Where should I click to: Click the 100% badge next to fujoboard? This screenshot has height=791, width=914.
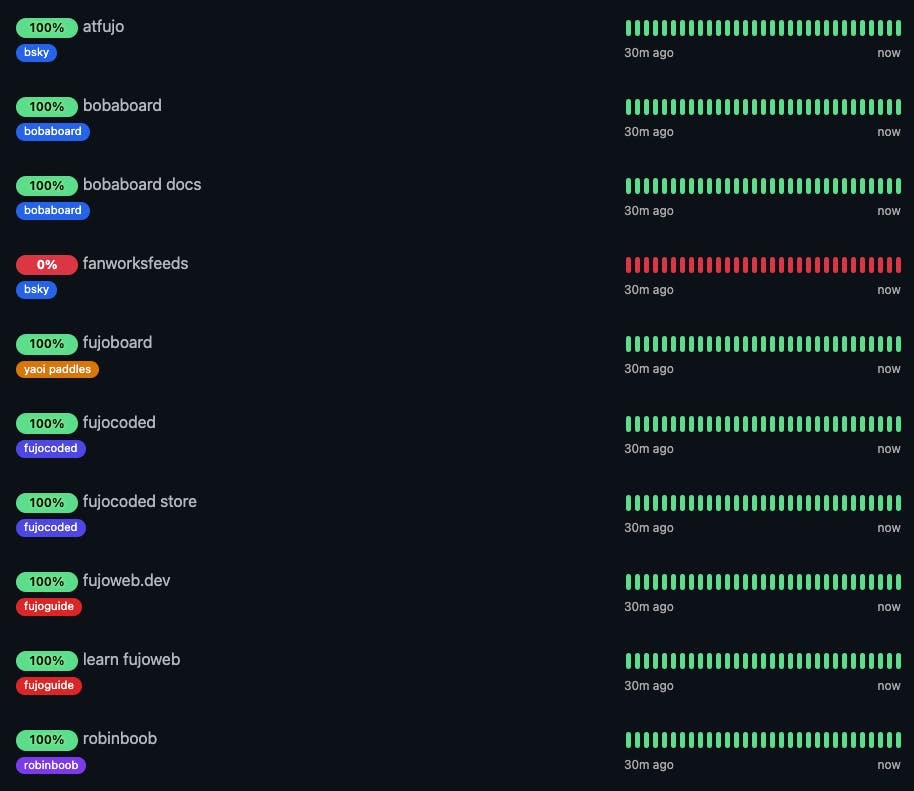[x=46, y=343]
